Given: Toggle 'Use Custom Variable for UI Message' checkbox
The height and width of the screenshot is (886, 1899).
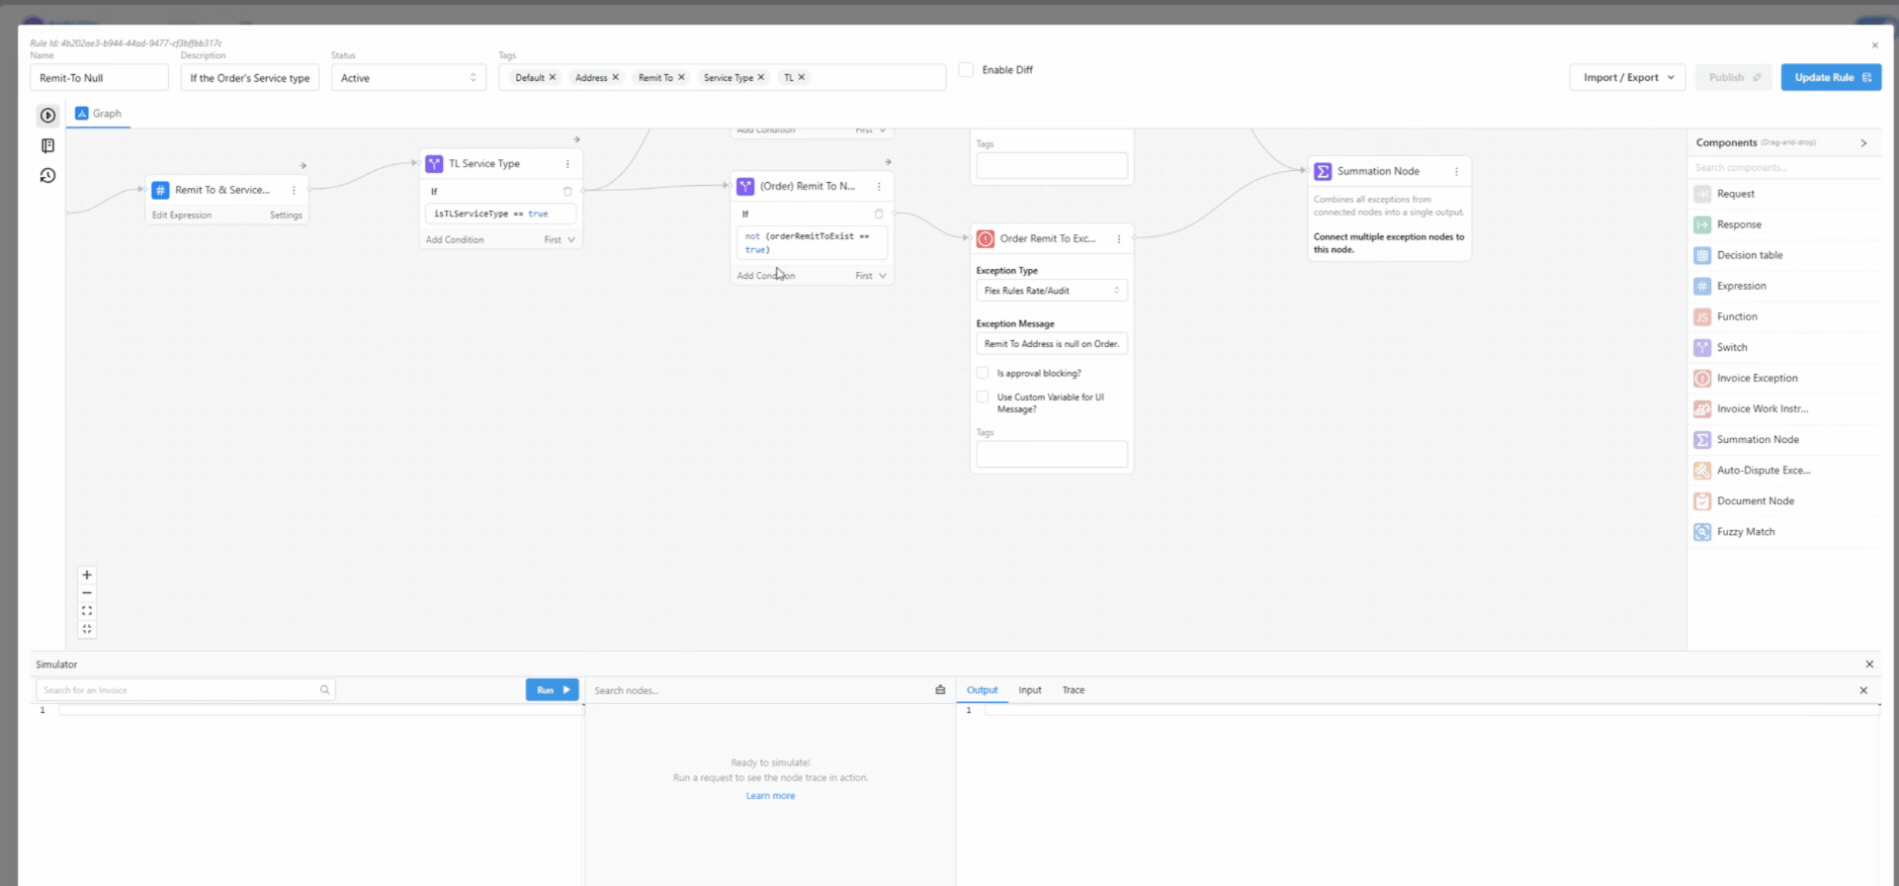Looking at the screenshot, I should point(983,397).
